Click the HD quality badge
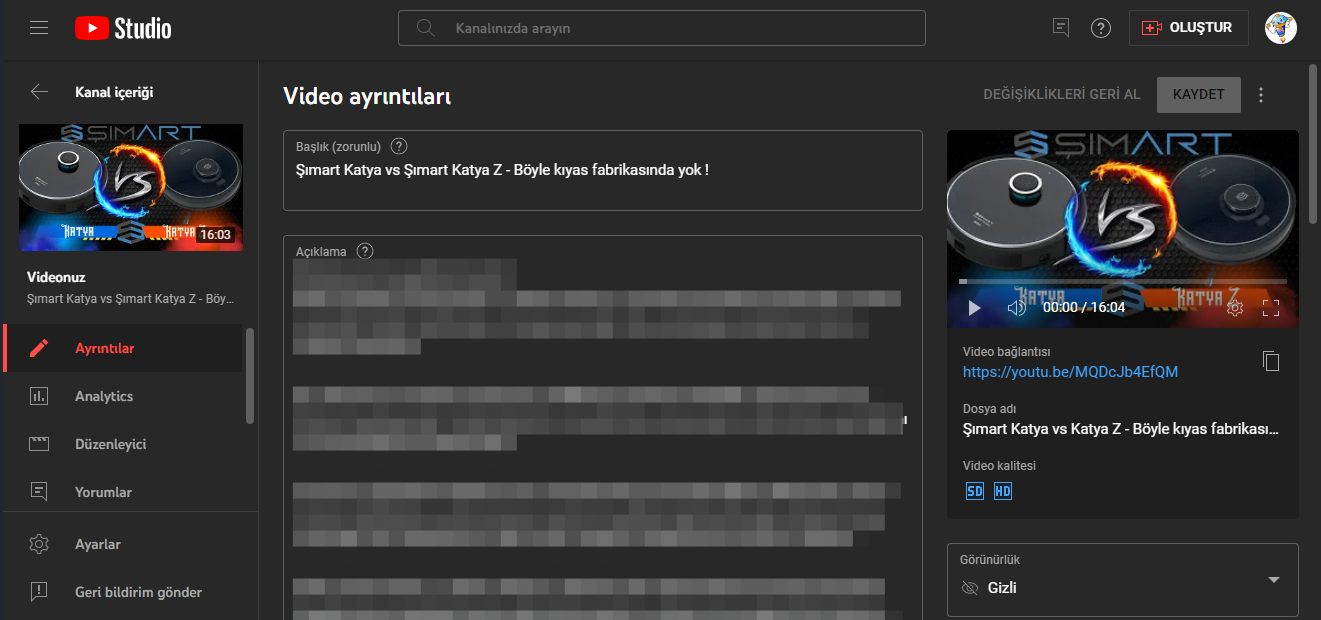Viewport: 1321px width, 620px height. pyautogui.click(x=1003, y=491)
